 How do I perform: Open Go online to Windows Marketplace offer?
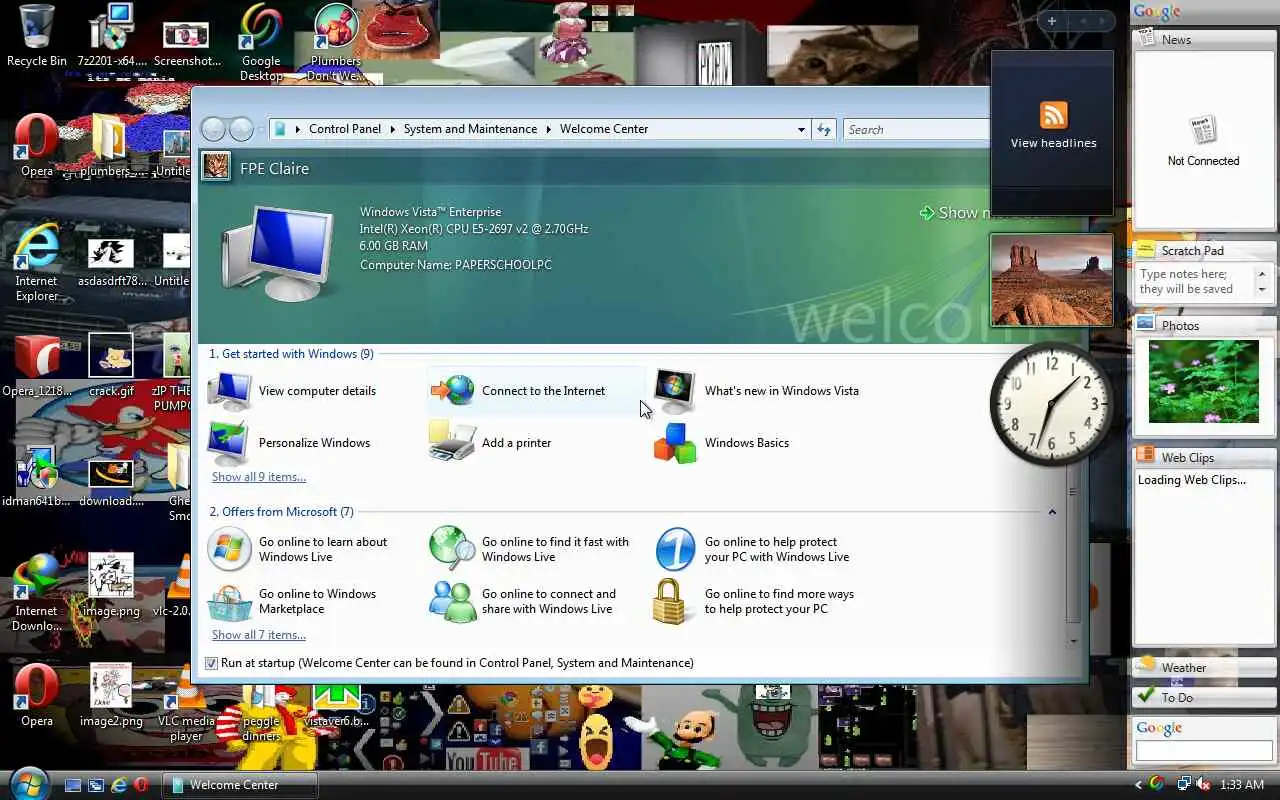pyautogui.click(x=292, y=601)
